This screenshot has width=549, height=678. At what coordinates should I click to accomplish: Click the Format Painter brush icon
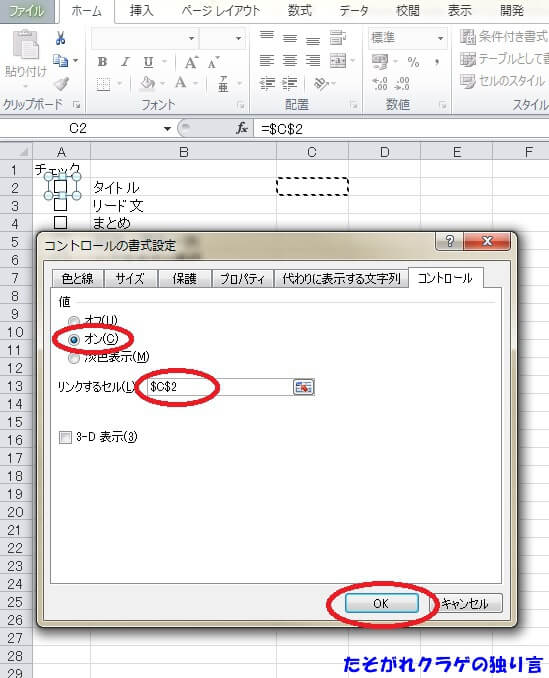click(61, 83)
